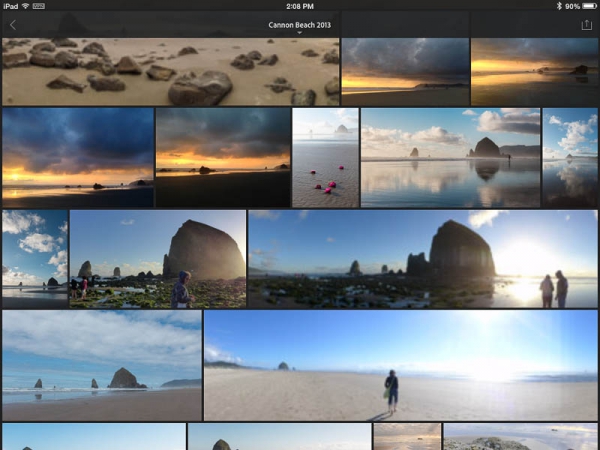Open the photo of pink objects on wet sand
Screen dimensions: 600x450
pos(325,158)
